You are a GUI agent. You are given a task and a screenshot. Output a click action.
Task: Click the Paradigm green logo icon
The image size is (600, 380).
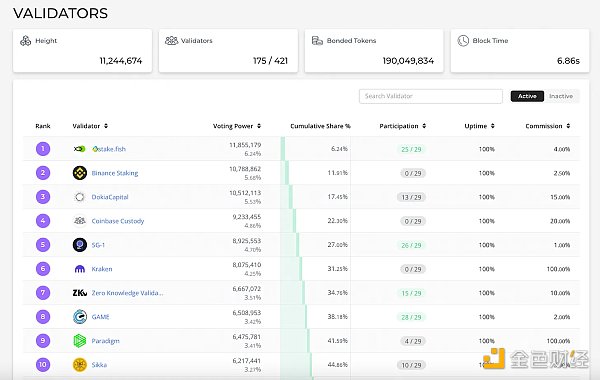click(x=80, y=341)
